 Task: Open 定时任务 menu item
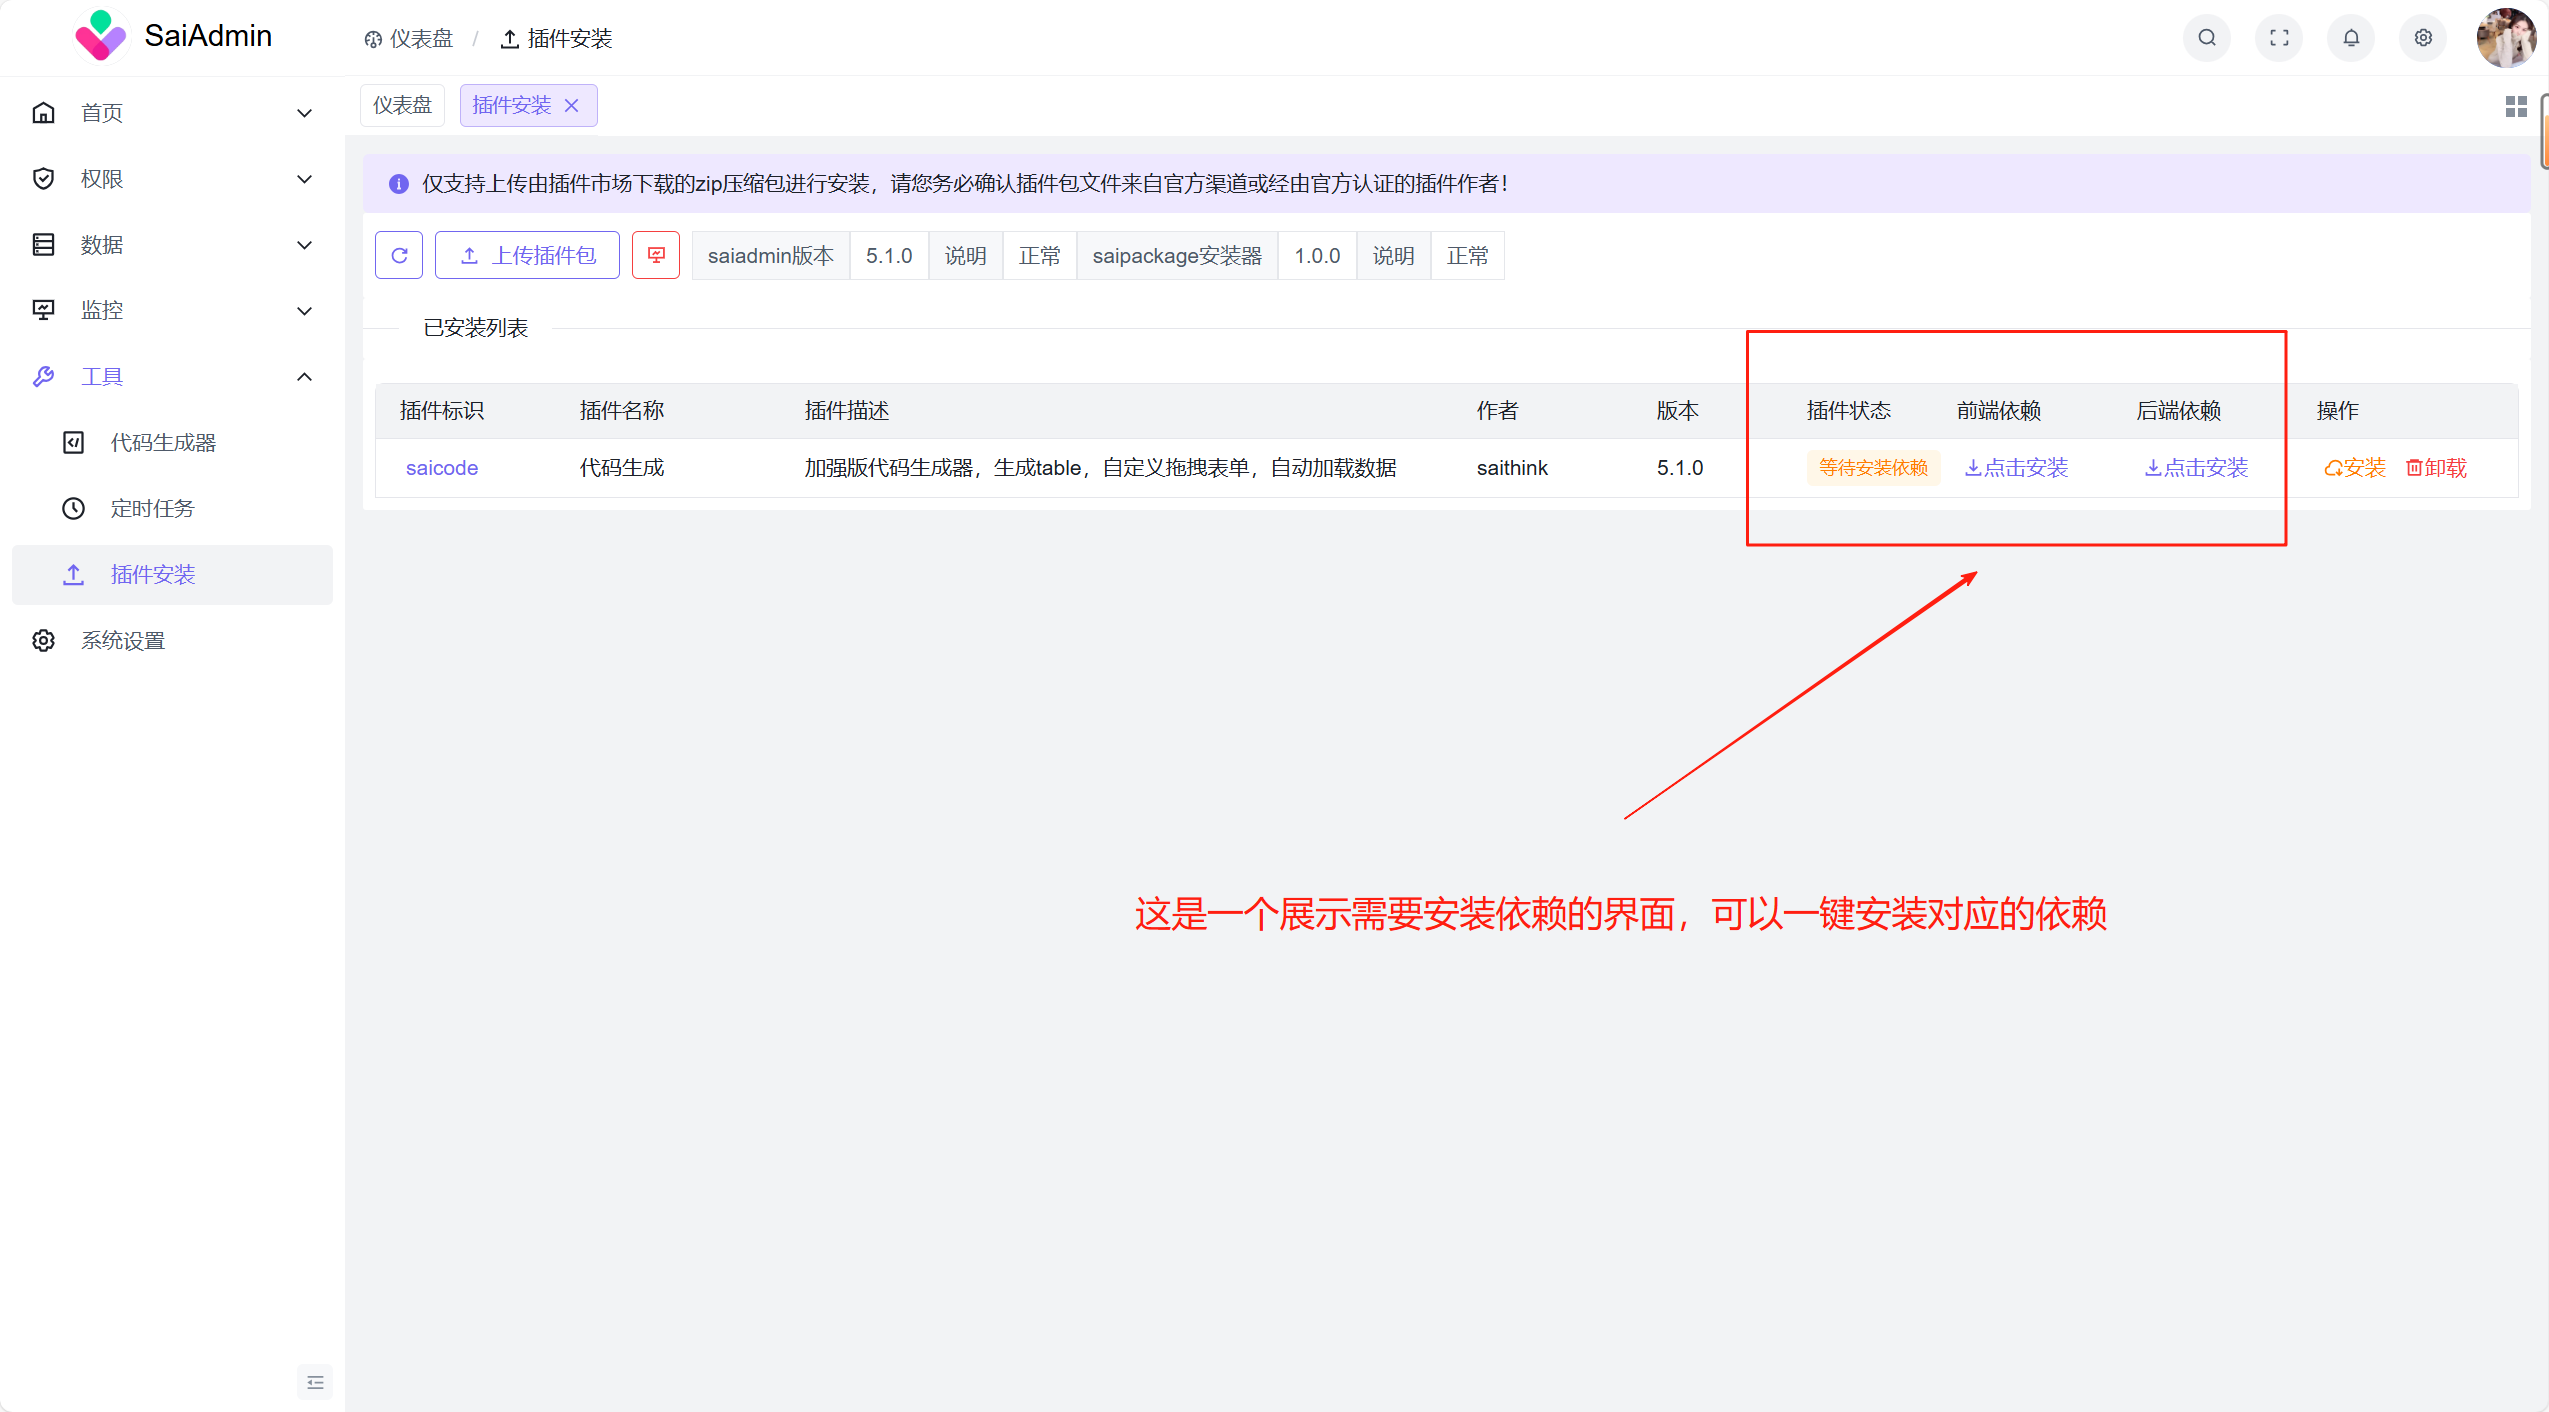click(172, 509)
